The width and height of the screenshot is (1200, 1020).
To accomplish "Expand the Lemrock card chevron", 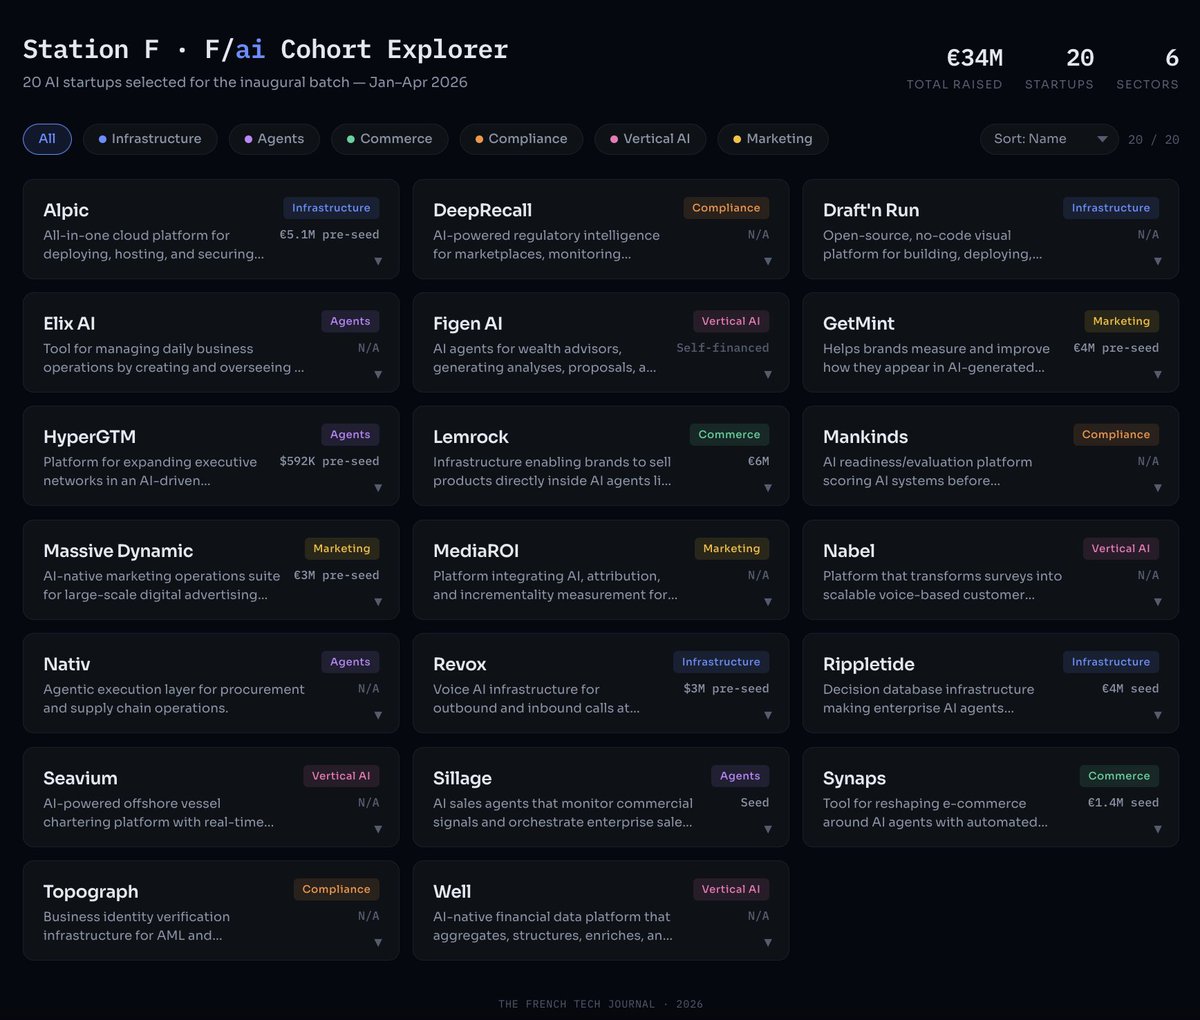I will (x=768, y=488).
